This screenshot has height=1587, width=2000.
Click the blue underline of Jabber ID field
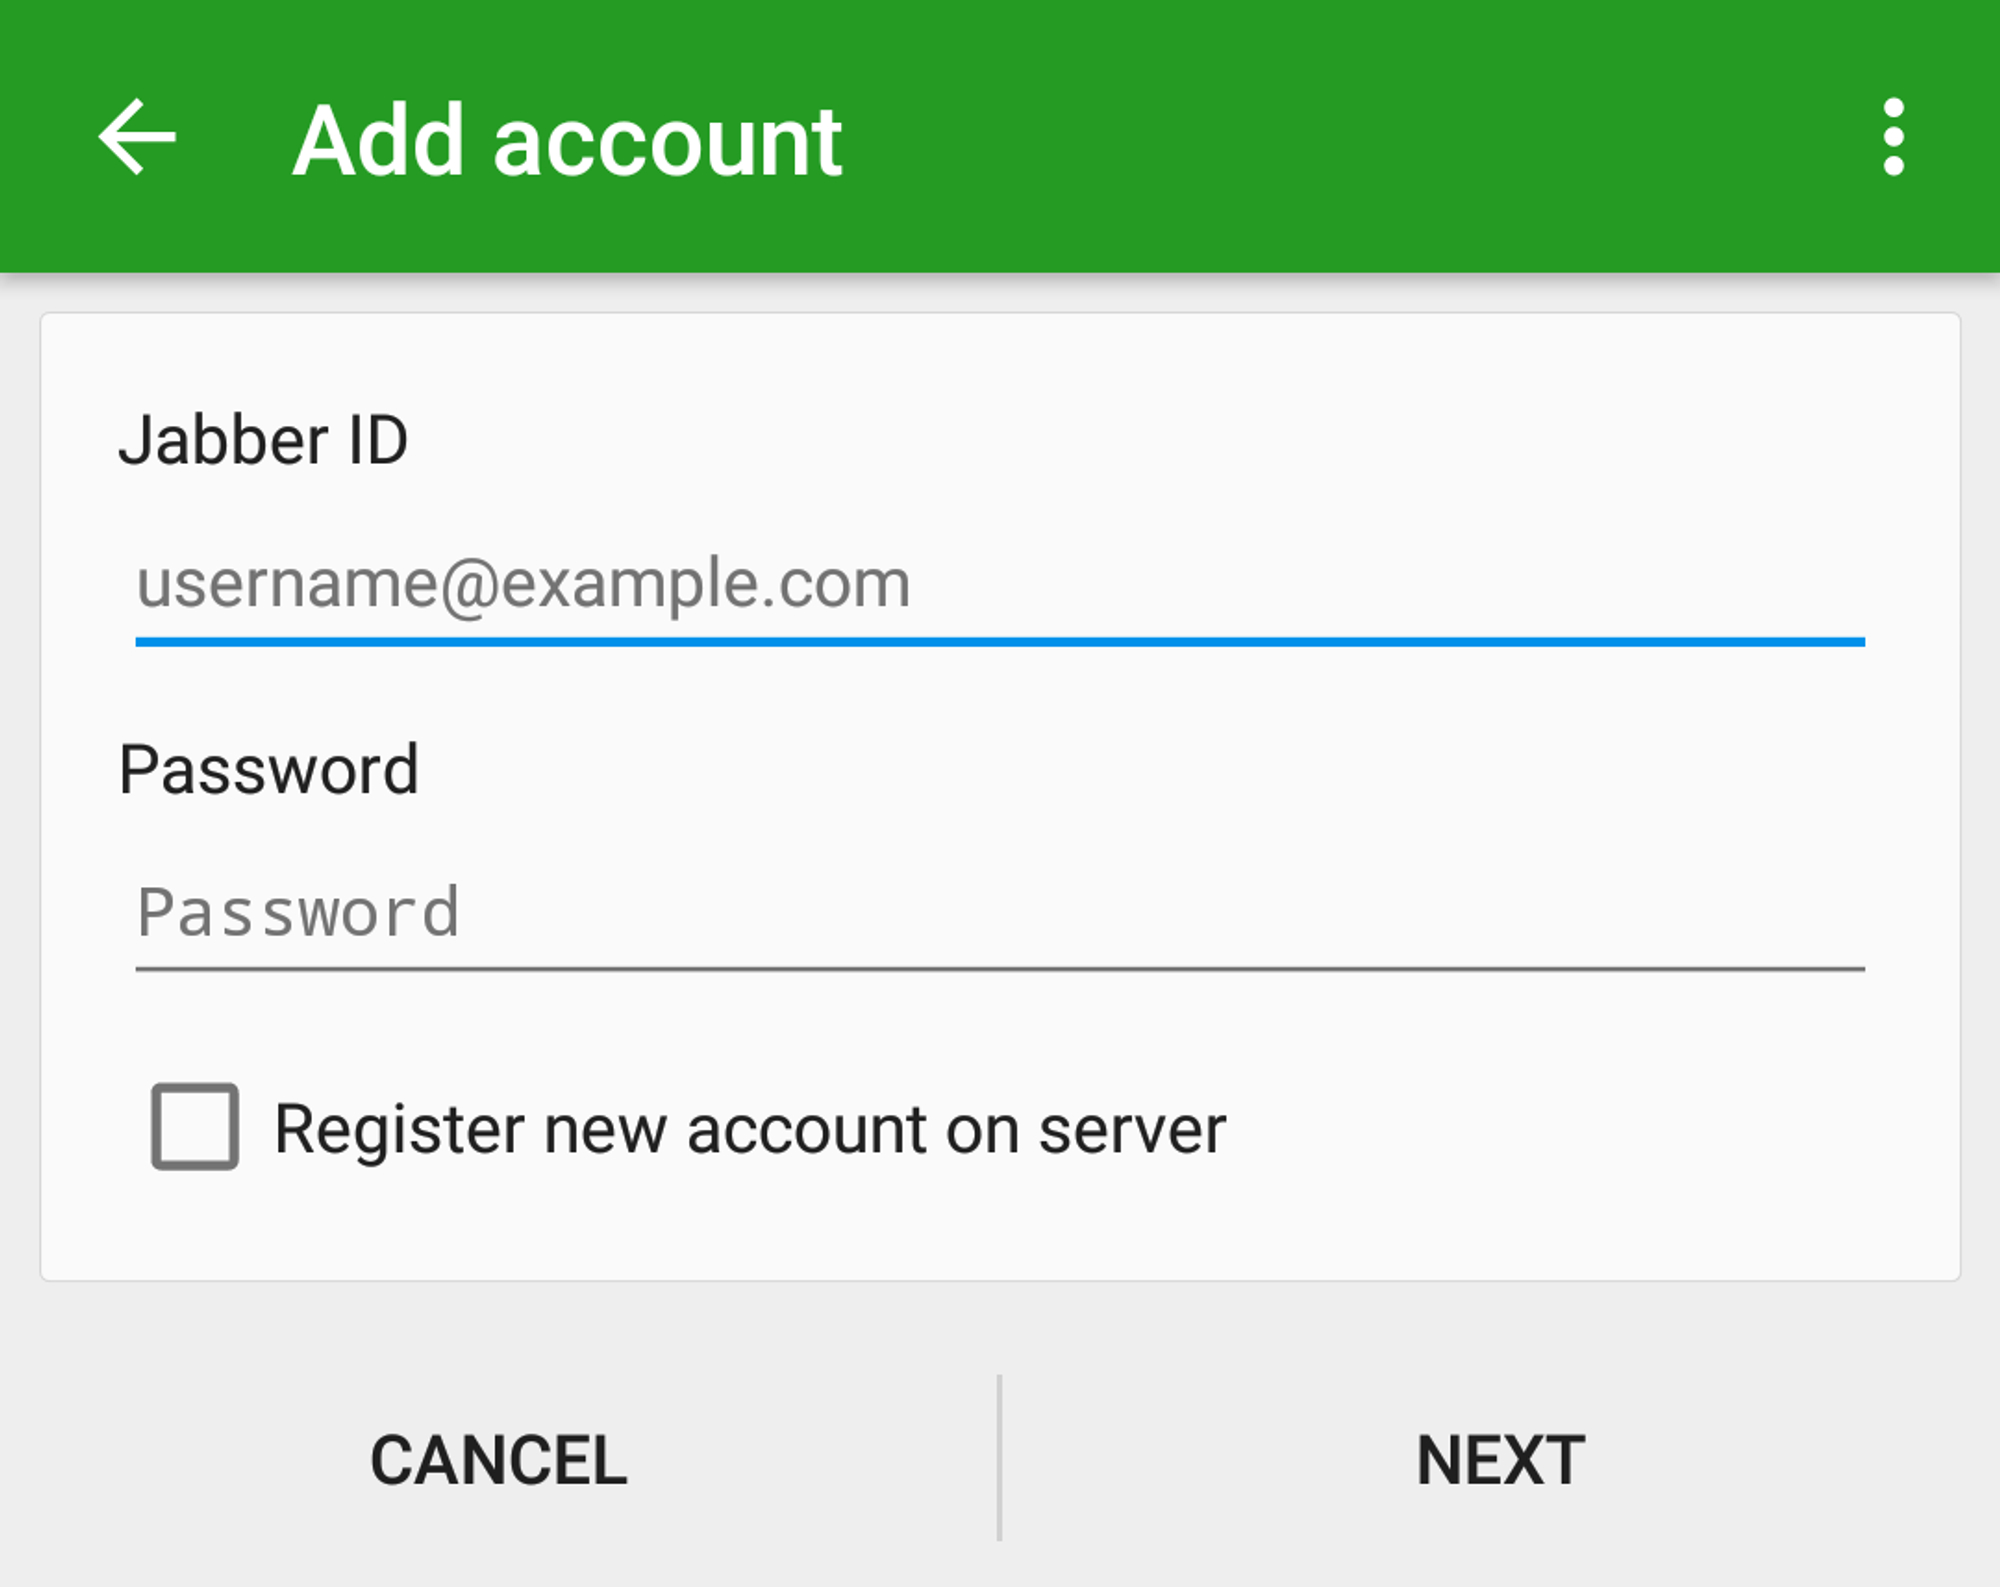click(1000, 641)
